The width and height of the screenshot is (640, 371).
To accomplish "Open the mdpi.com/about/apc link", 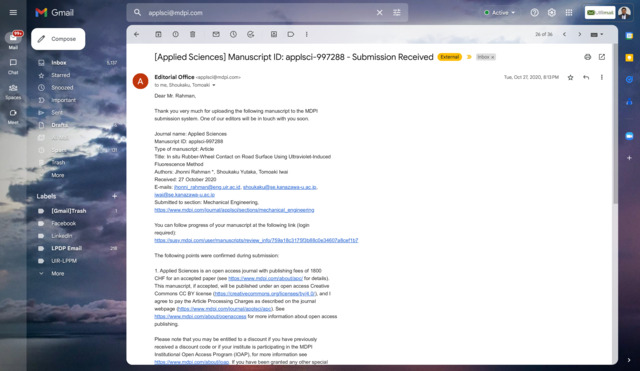I will pos(265,278).
